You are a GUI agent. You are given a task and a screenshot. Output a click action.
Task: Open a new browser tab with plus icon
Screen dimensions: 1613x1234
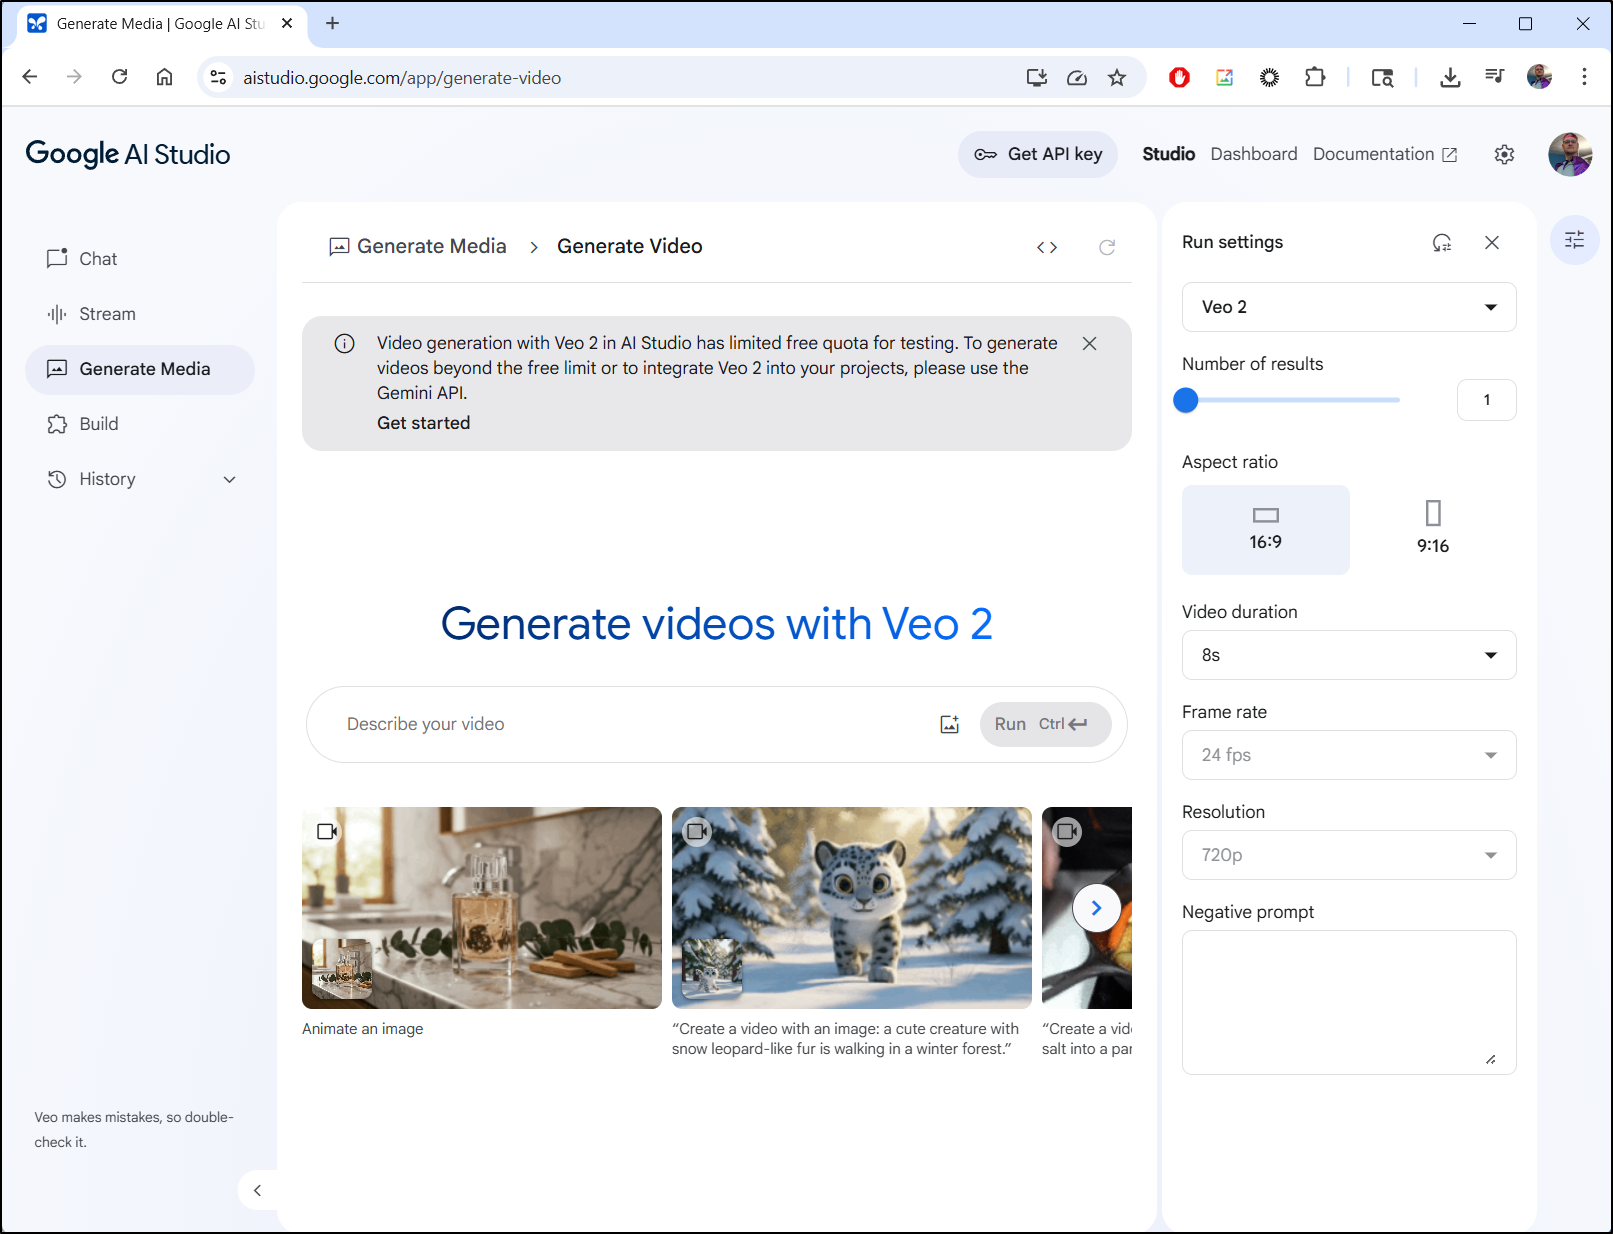pos(333,23)
